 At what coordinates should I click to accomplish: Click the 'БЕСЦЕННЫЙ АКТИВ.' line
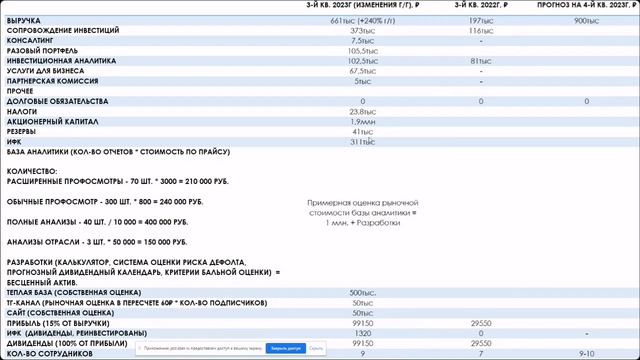42,282
